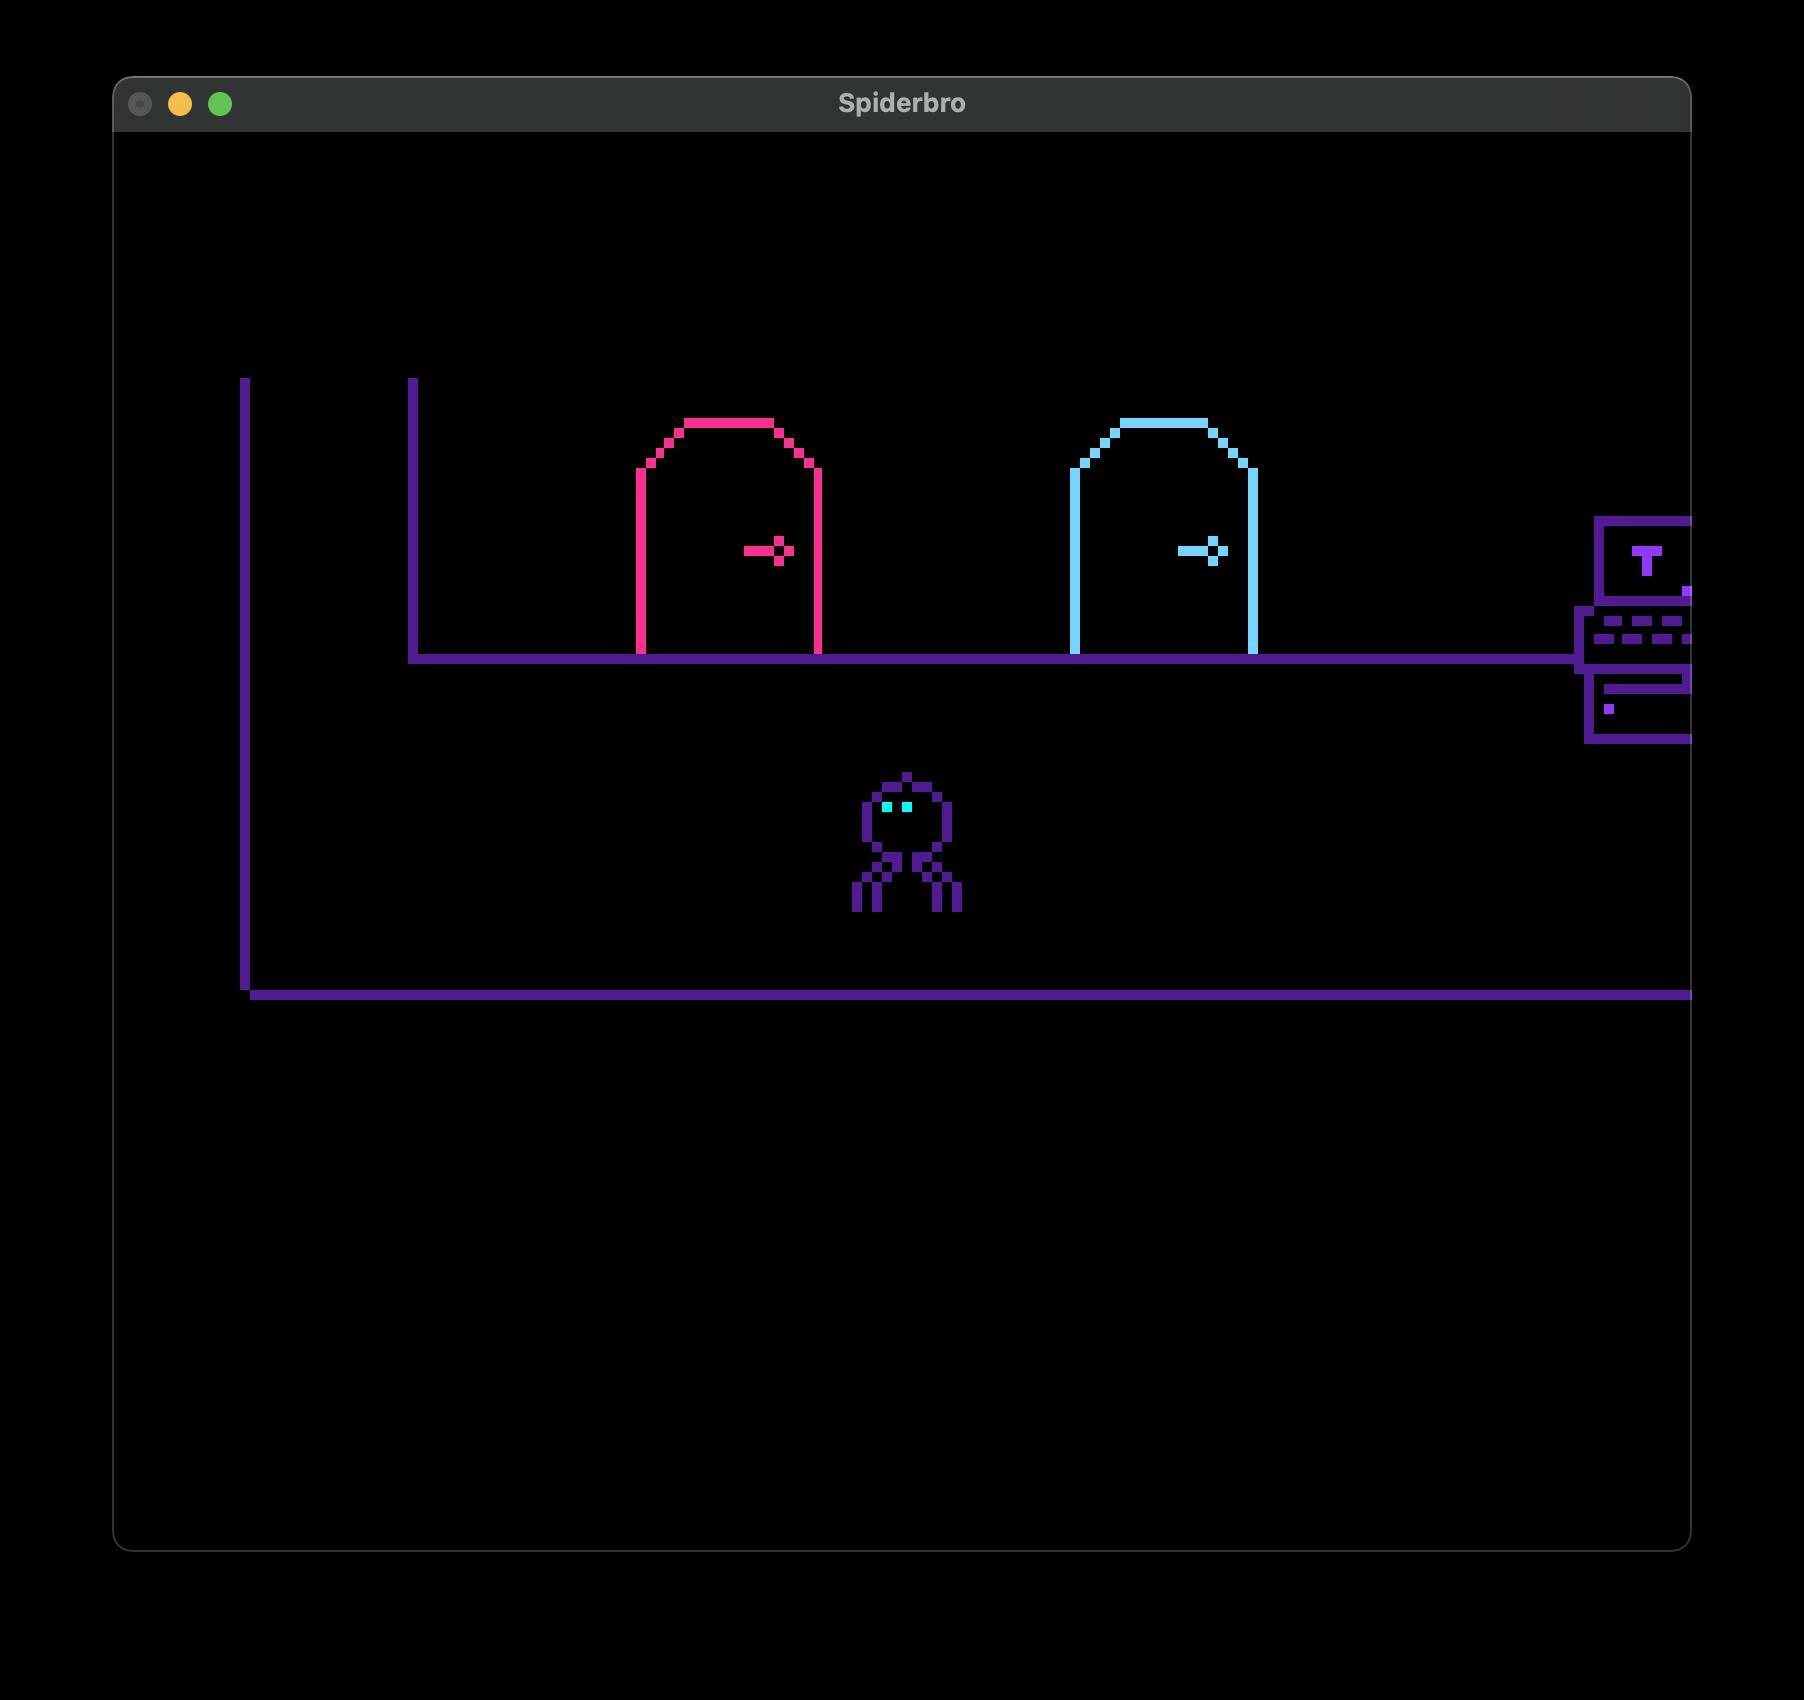Click the disabled gray close button
Viewport: 1804px width, 1700px height.
click(x=140, y=104)
